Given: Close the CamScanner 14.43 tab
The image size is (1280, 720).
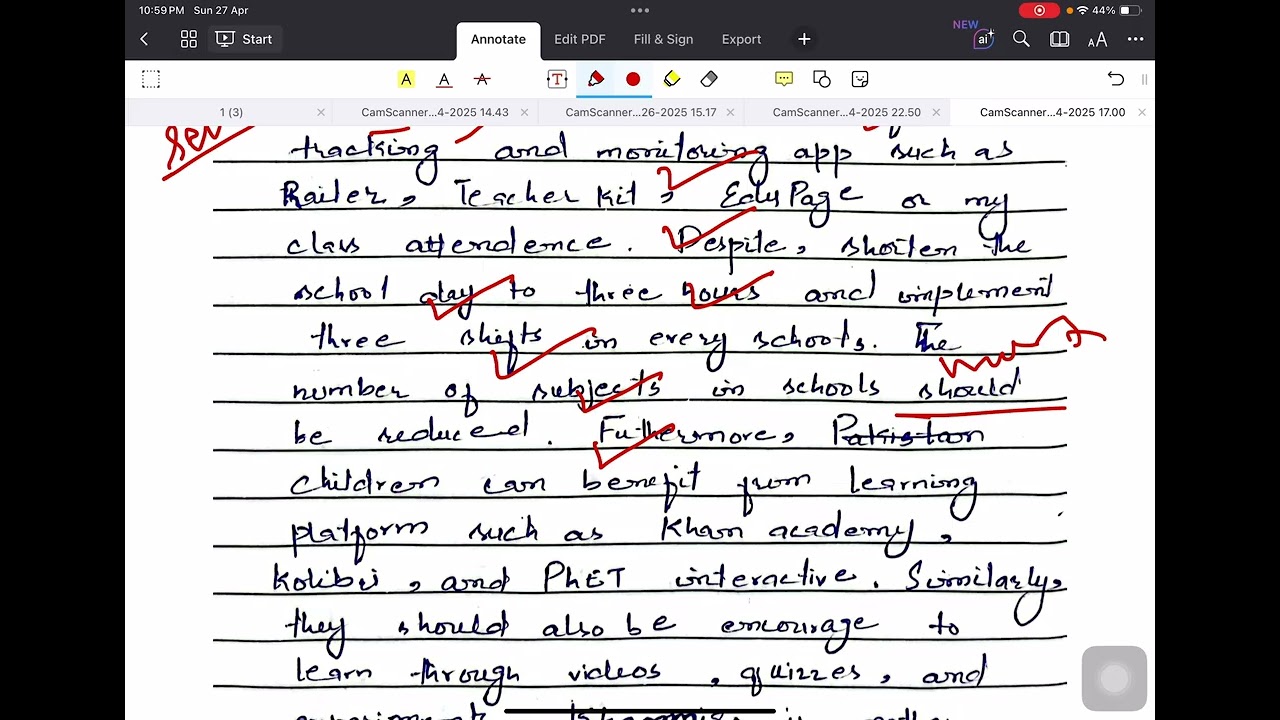Looking at the screenshot, I should (x=524, y=112).
